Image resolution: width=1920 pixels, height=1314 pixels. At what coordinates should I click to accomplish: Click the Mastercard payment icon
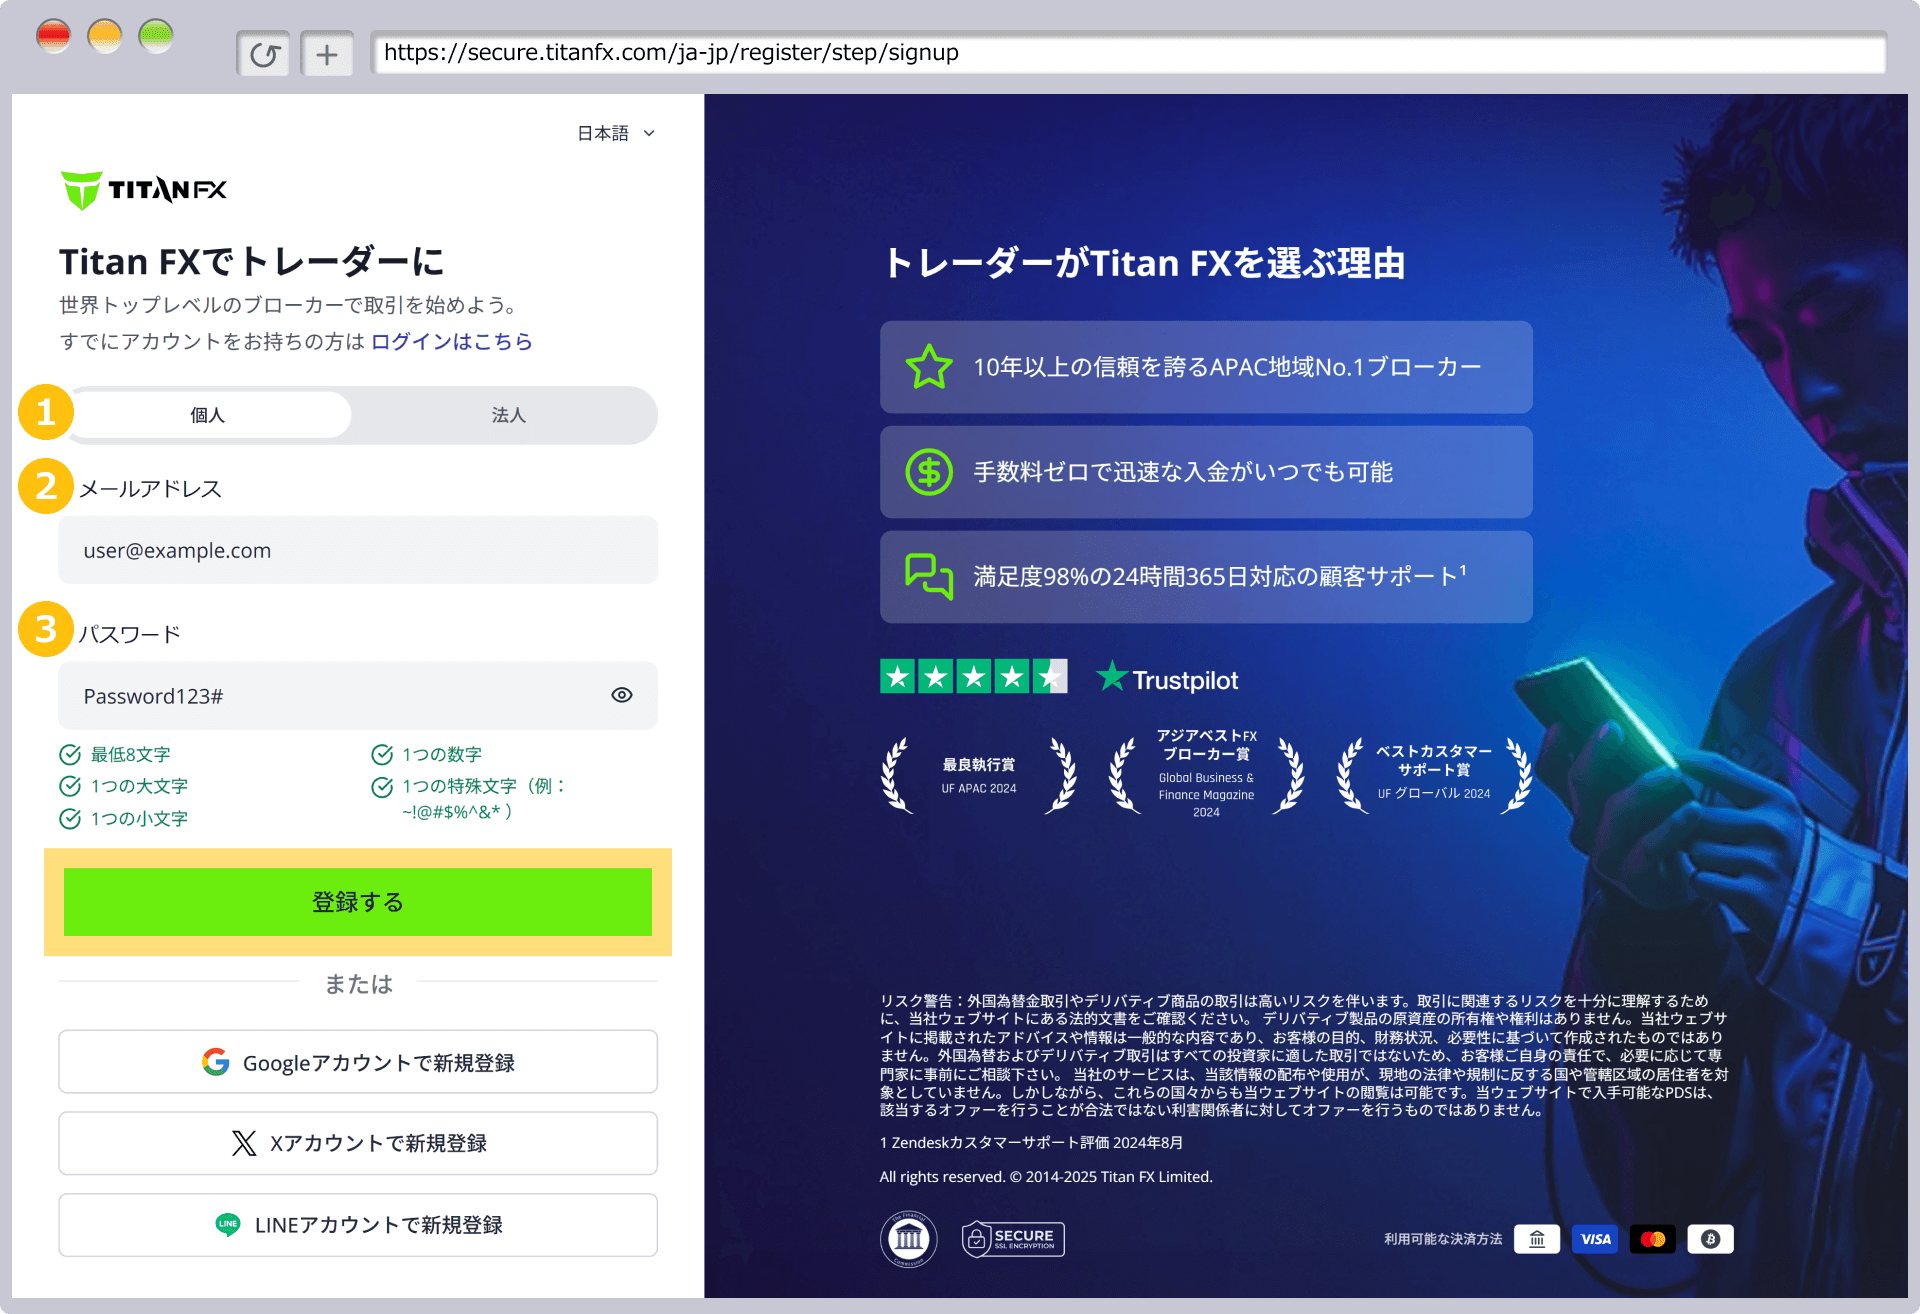point(1653,1239)
